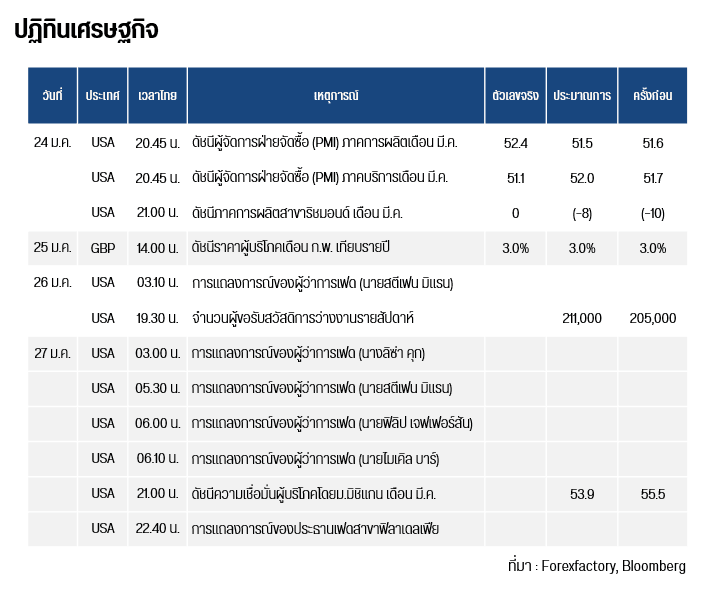Select the วันที่ column header
The height and width of the screenshot is (591, 705).
53,96
